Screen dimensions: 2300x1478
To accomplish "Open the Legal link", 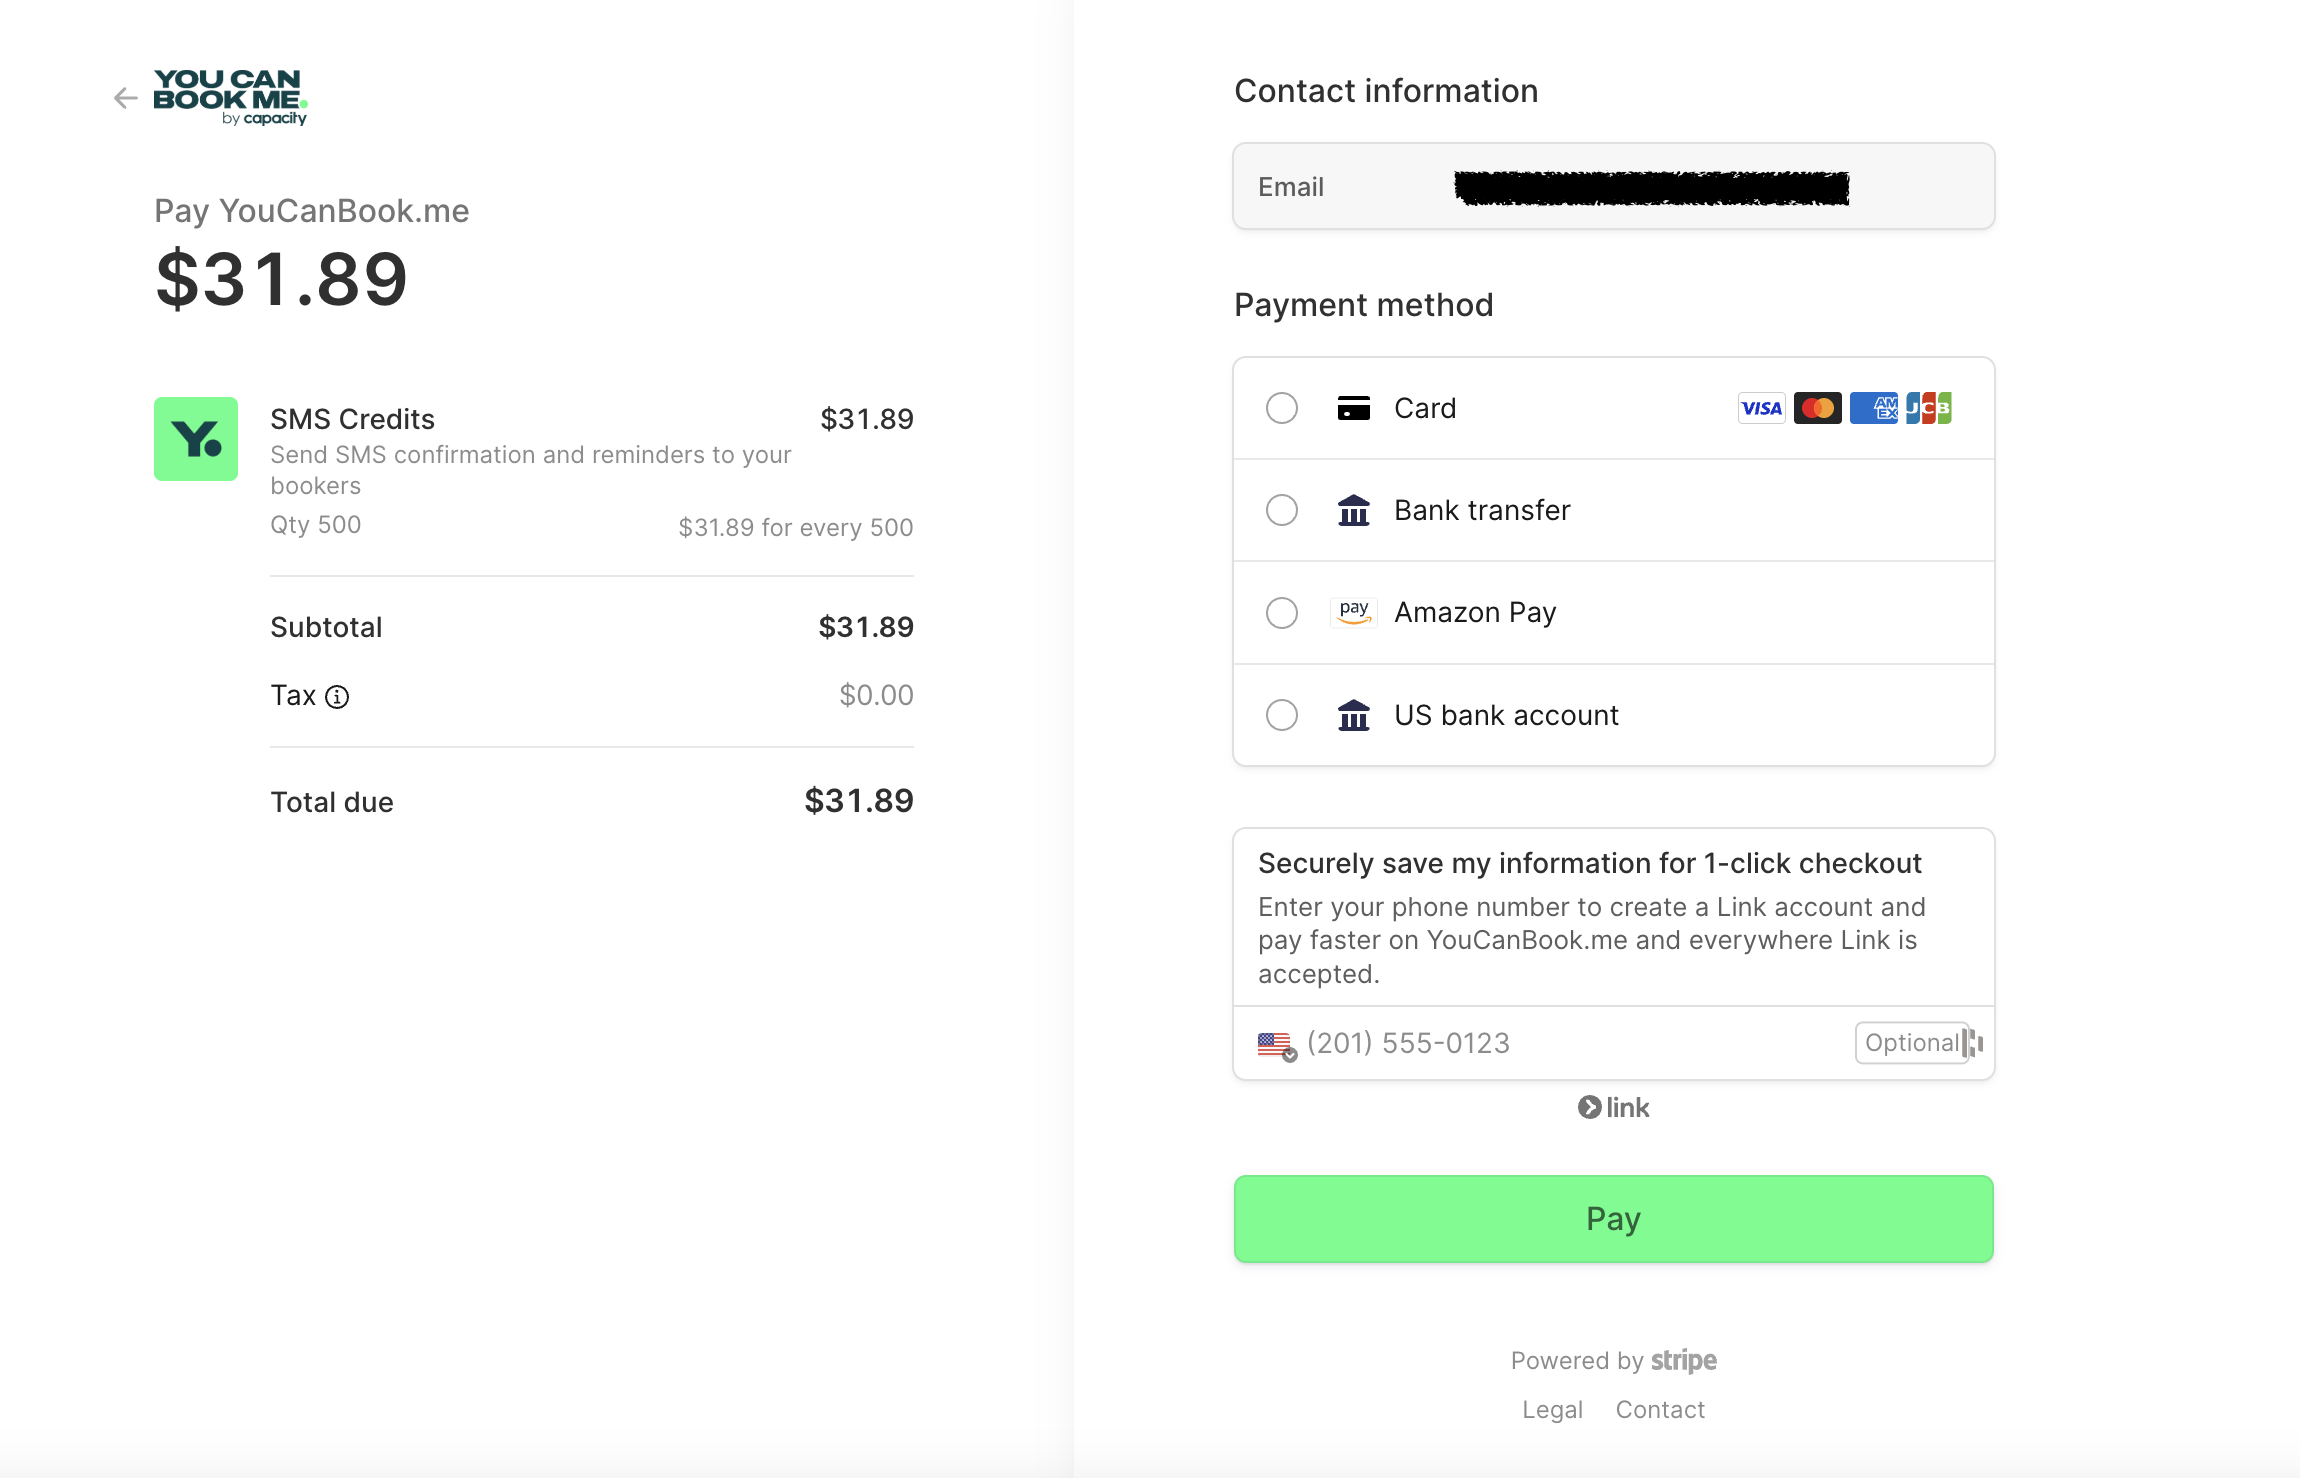I will tap(1552, 1410).
